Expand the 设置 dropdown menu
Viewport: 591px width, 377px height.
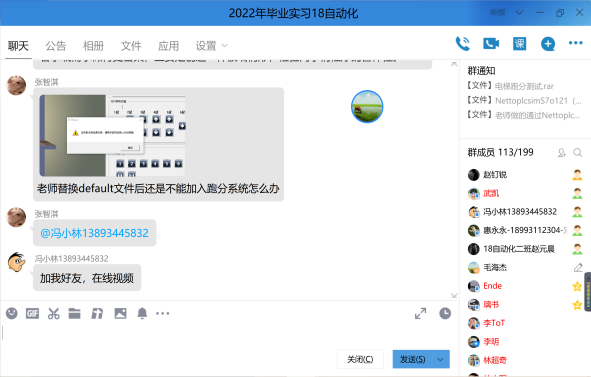point(211,46)
